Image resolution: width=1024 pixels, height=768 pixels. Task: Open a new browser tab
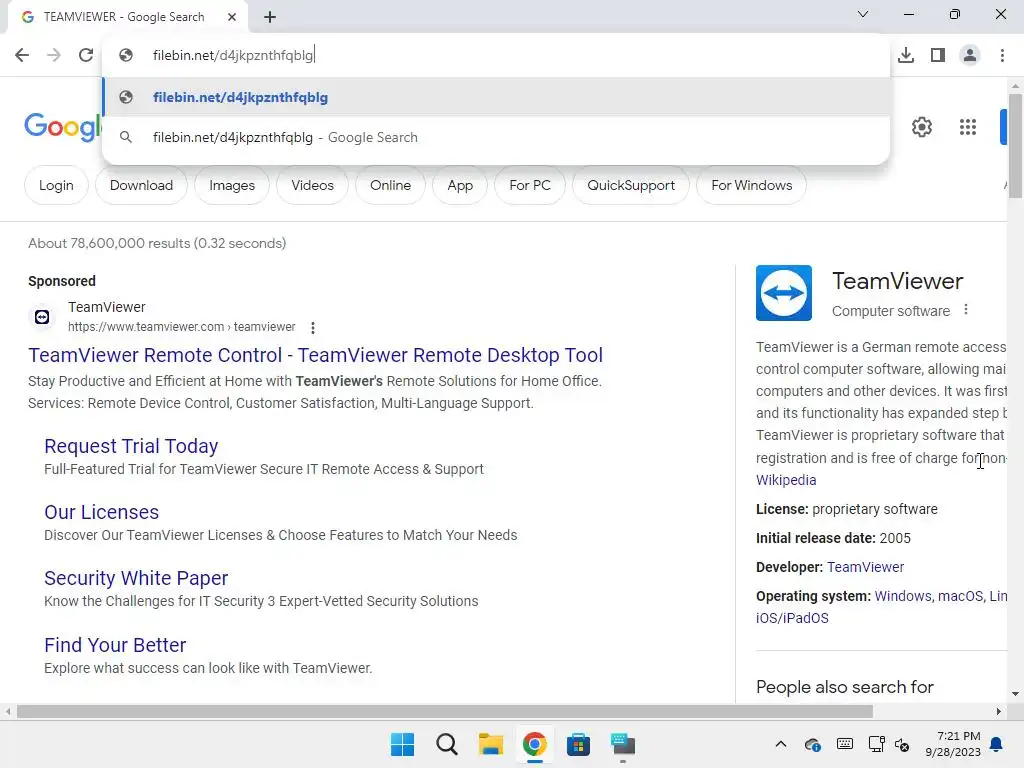tap(270, 17)
